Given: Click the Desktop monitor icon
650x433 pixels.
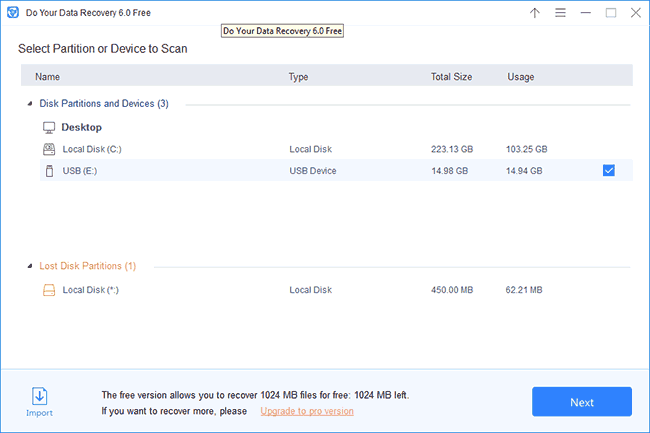Looking at the screenshot, I should pyautogui.click(x=49, y=128).
